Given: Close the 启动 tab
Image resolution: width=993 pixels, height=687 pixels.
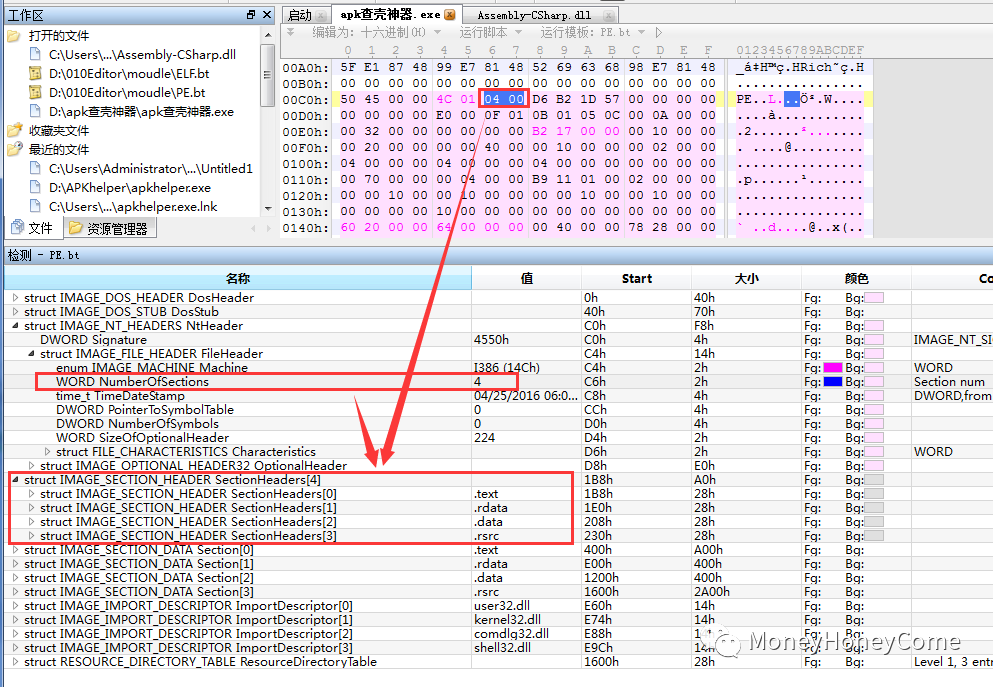Looking at the screenshot, I should (321, 15).
